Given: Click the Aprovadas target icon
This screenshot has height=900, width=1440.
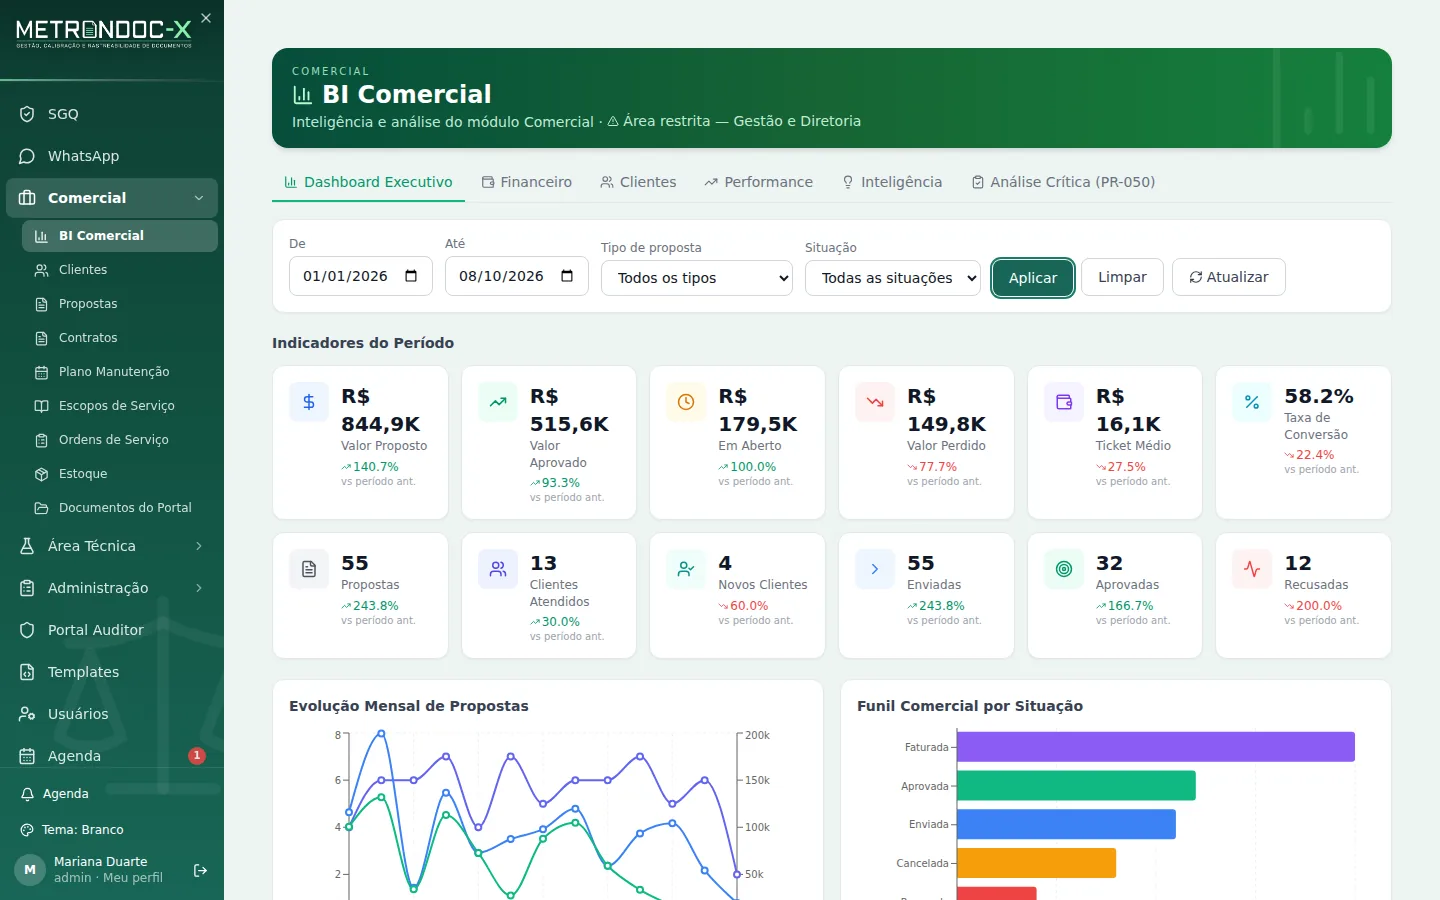Looking at the screenshot, I should click(x=1064, y=569).
